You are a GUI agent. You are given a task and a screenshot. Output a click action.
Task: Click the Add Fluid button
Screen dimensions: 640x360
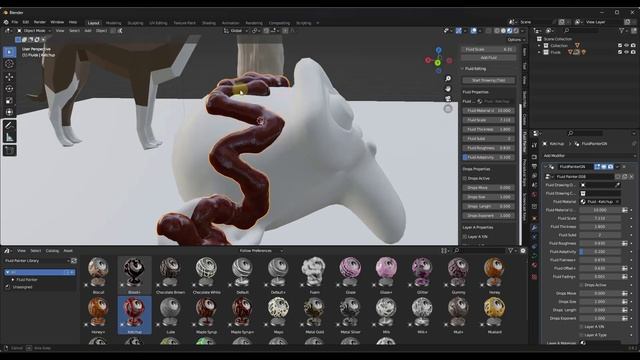click(x=489, y=58)
